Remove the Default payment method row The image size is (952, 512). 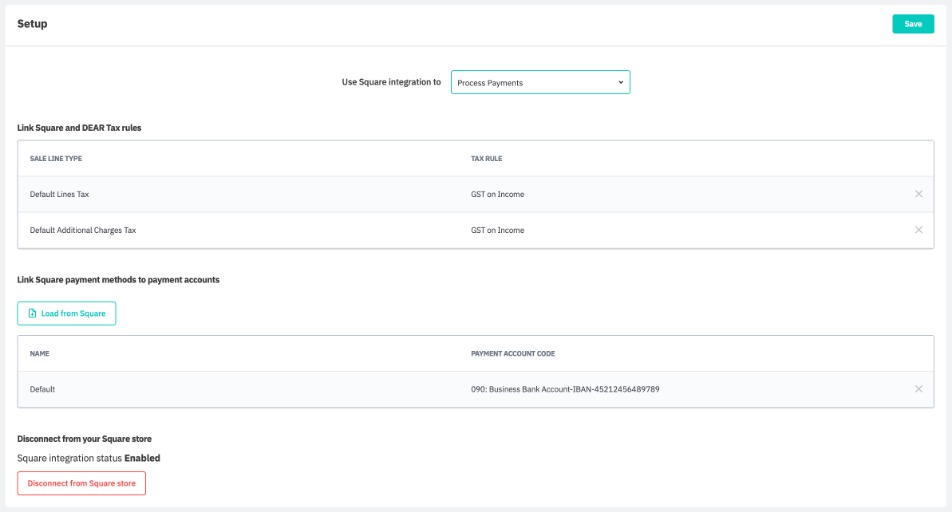pyautogui.click(x=918, y=389)
